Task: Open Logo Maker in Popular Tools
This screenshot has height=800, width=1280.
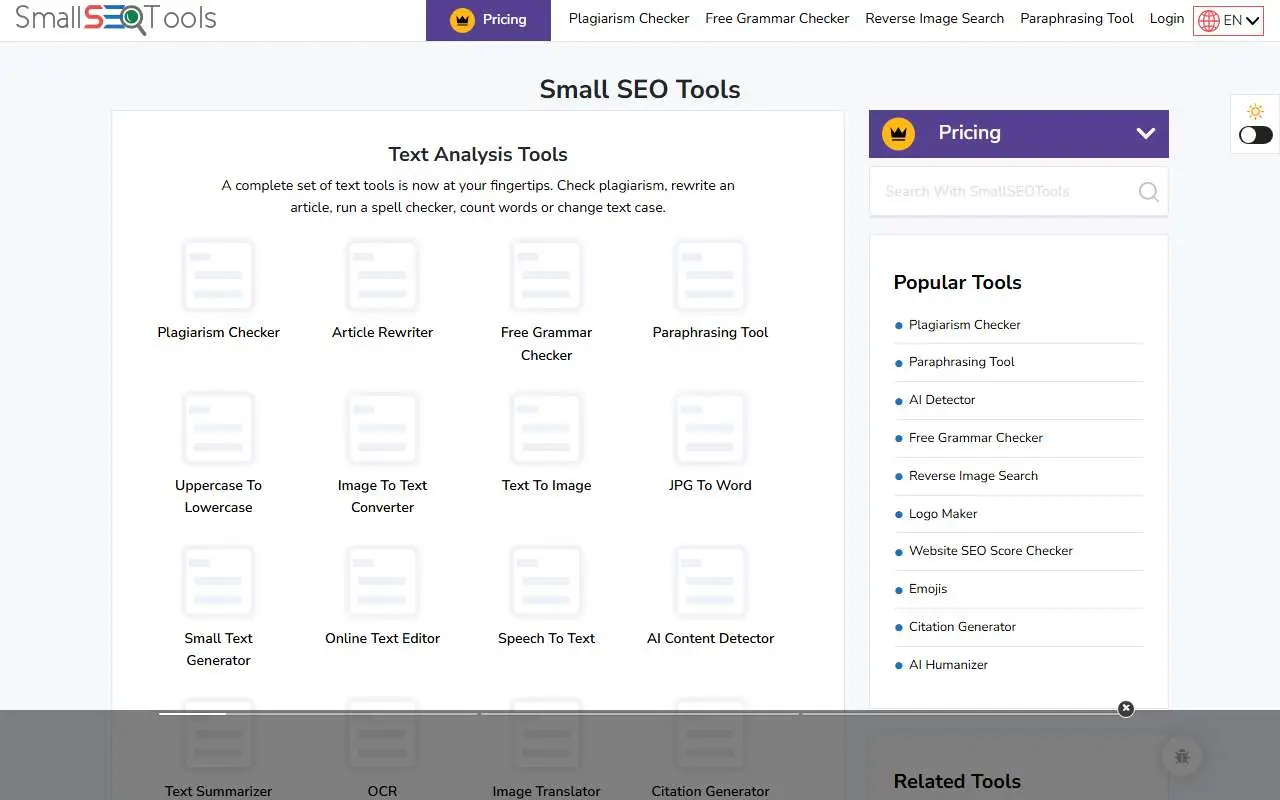Action: (x=943, y=514)
